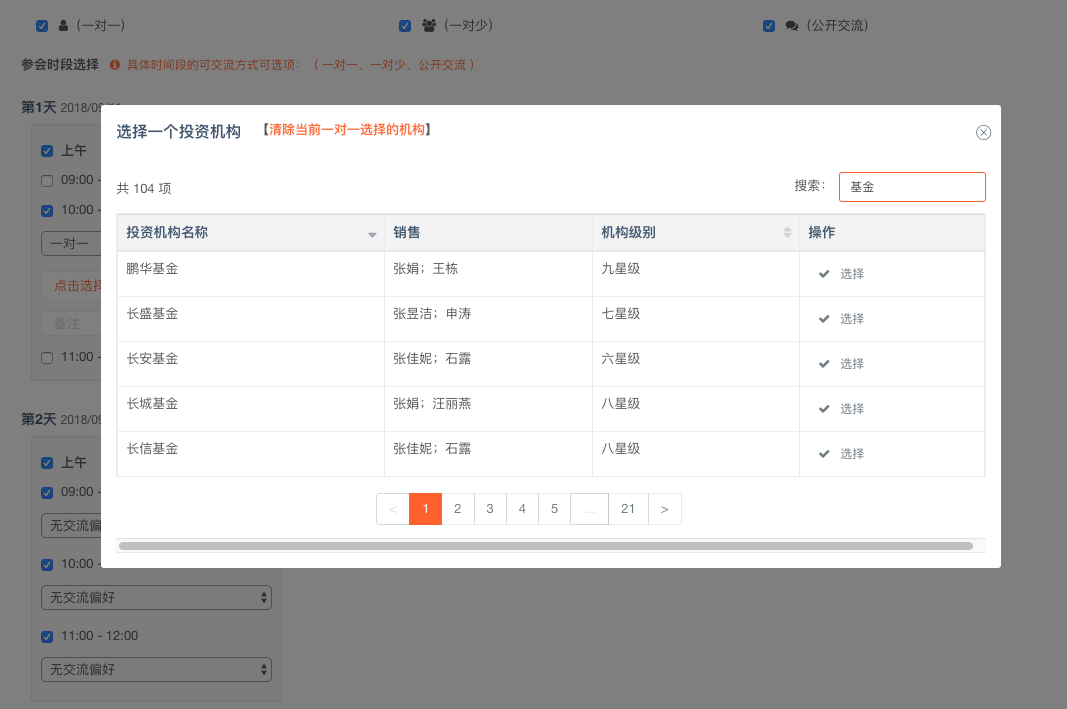
Task: Enable the day 1 09:00 time slot
Action: [47, 181]
